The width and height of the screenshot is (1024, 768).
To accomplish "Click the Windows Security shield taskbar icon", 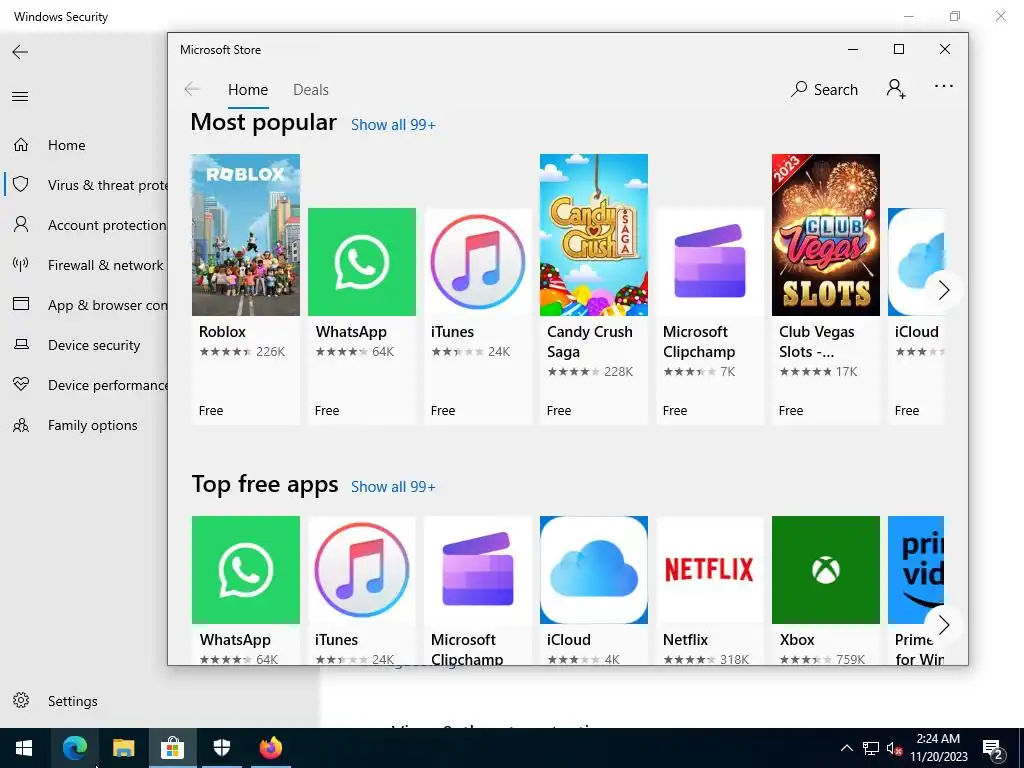I will pos(222,748).
